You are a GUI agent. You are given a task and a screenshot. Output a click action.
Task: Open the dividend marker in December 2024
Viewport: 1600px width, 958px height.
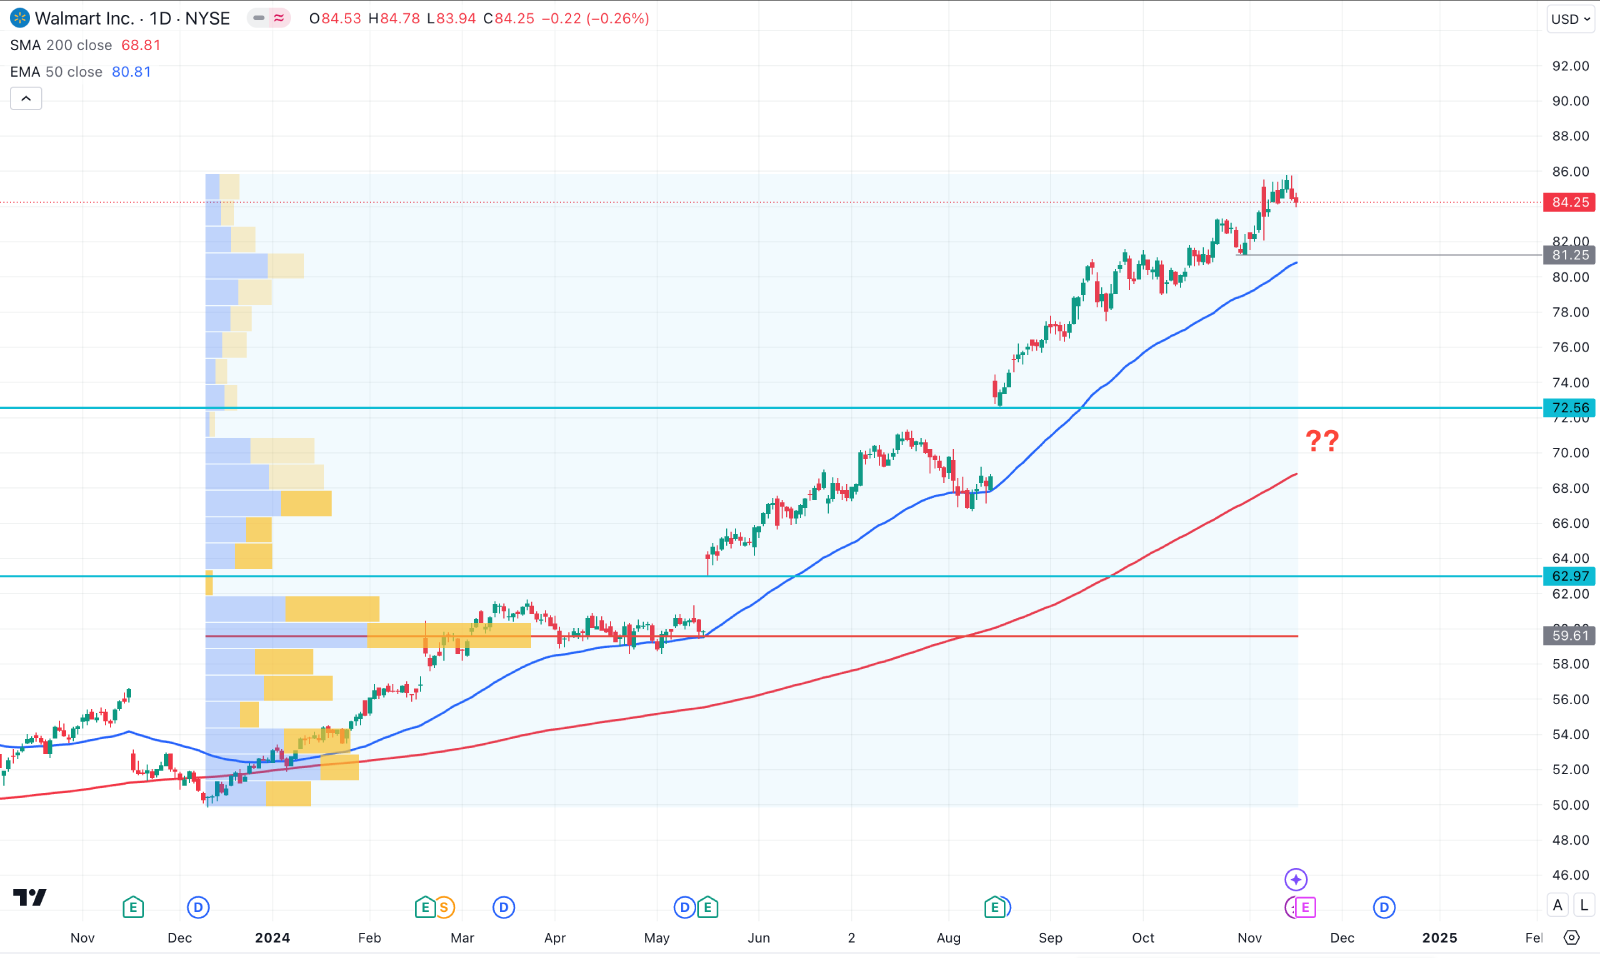coord(1384,908)
